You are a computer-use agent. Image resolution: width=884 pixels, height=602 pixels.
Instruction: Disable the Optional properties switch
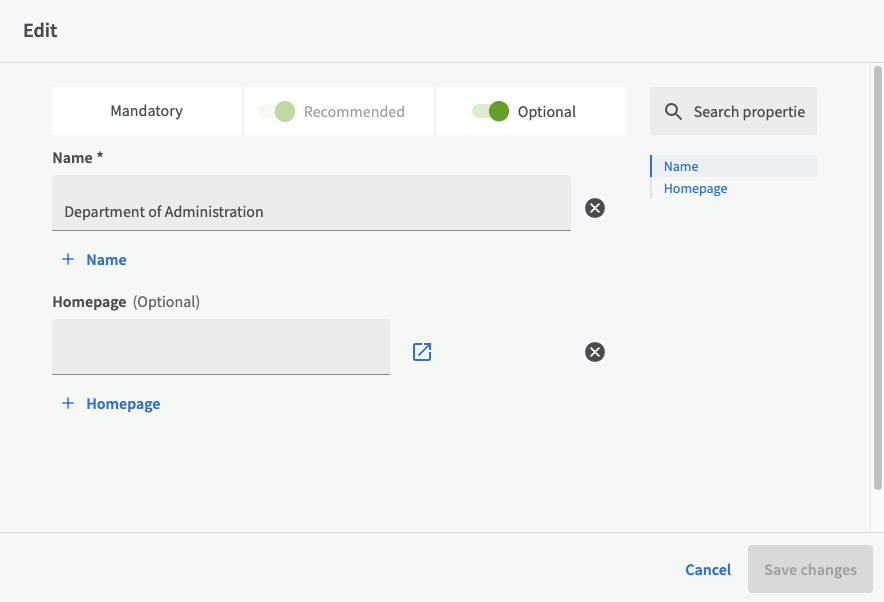click(x=491, y=111)
